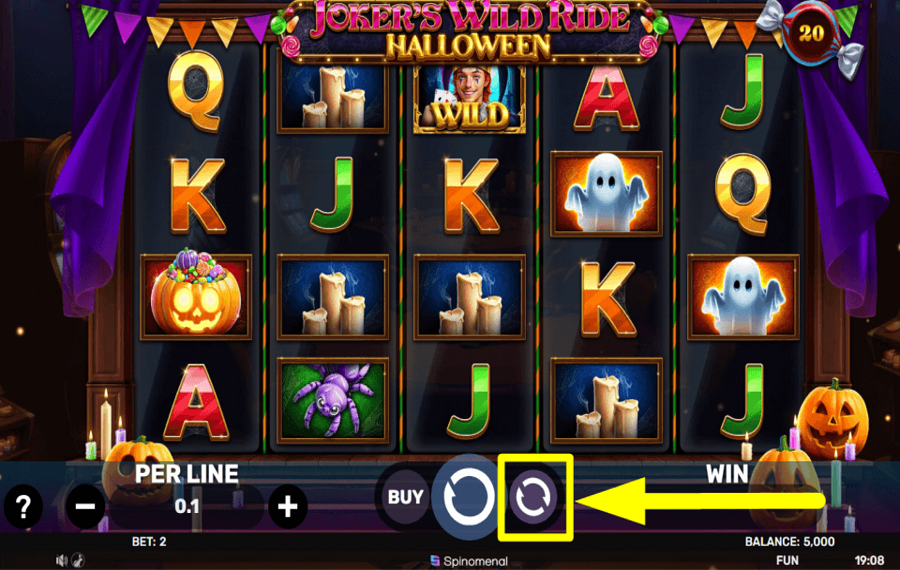Viewport: 900px width, 570px height.
Task: Toggle the quick spin icon beside the speaker
Action: [x=79, y=560]
